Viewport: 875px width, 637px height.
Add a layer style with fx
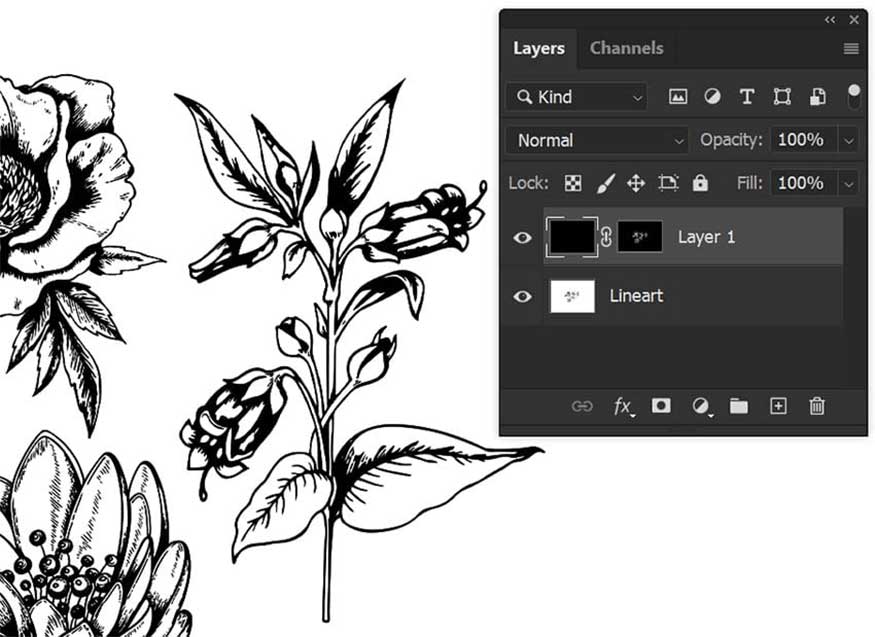pos(623,407)
